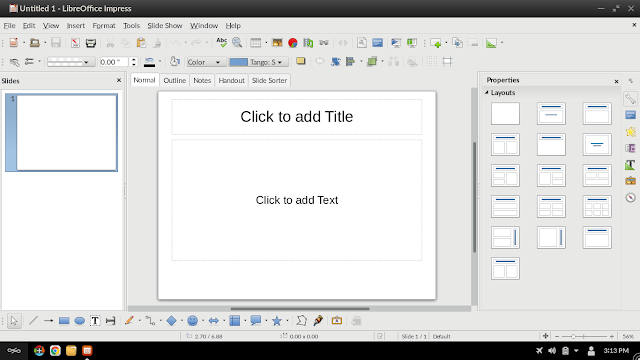Open the New document dropdown arrow
The image size is (640, 360).
point(24,42)
